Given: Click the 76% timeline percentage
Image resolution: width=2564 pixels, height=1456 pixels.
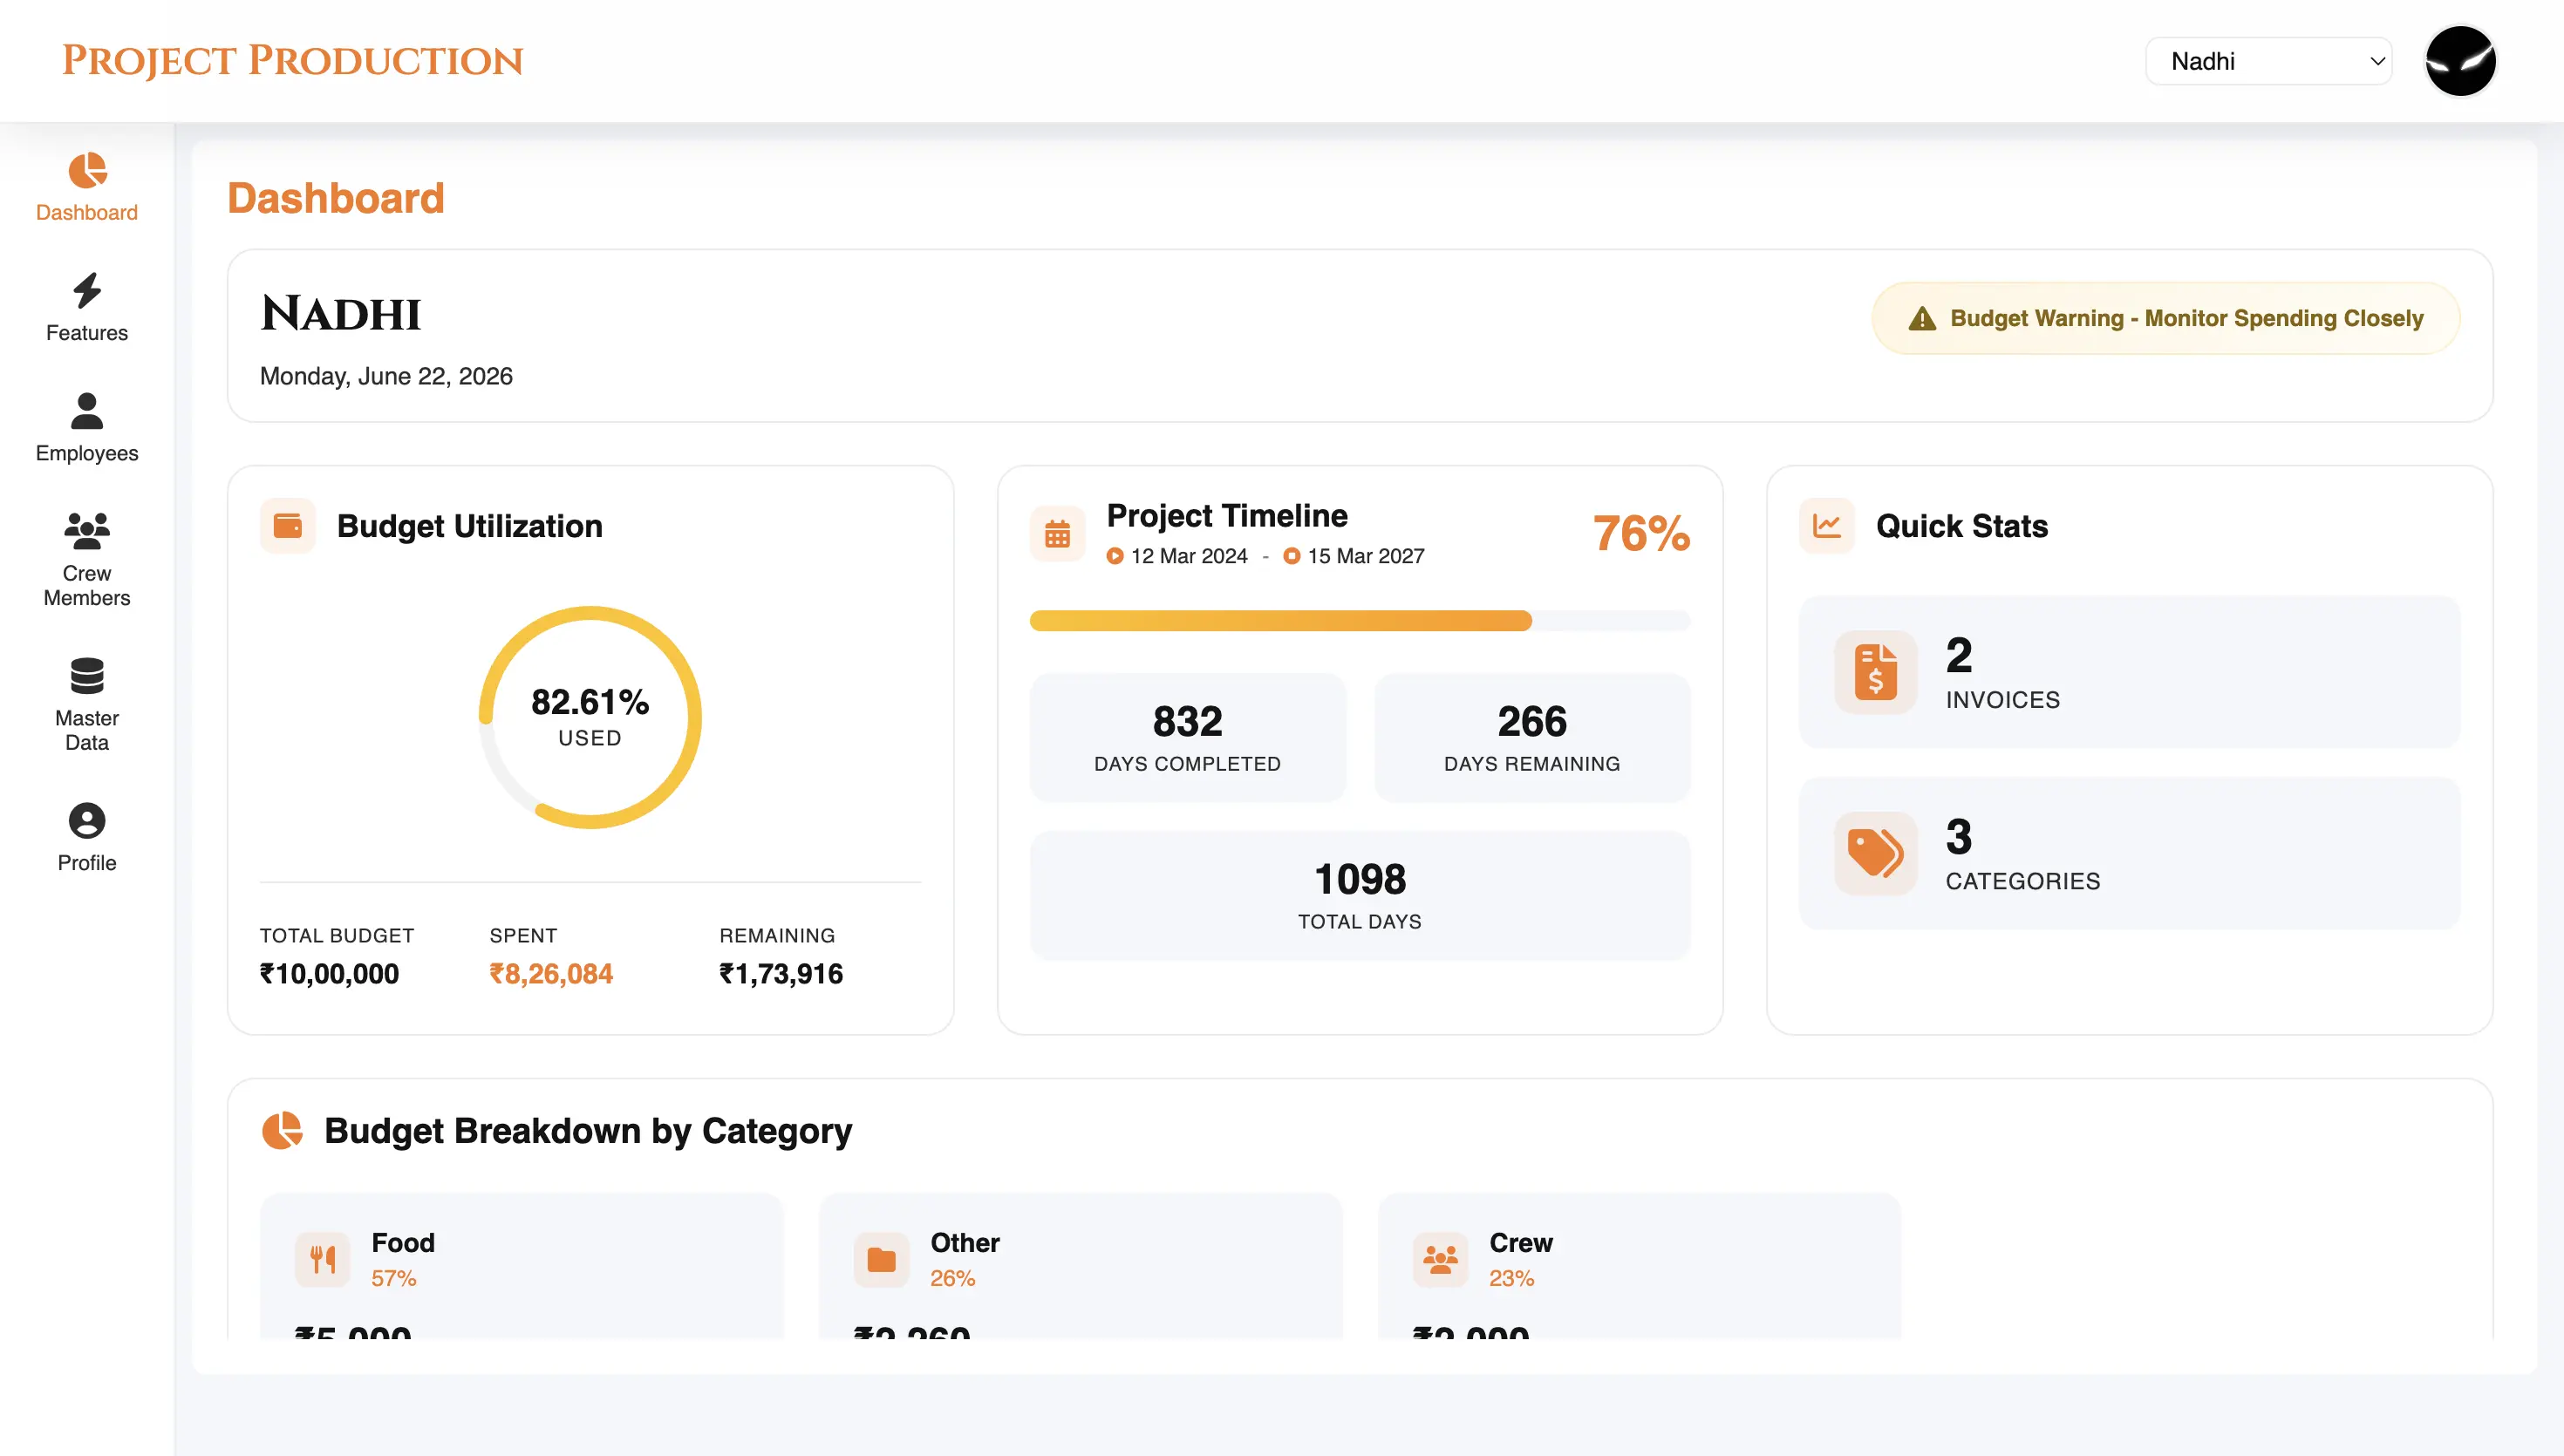Looking at the screenshot, I should point(1641,534).
